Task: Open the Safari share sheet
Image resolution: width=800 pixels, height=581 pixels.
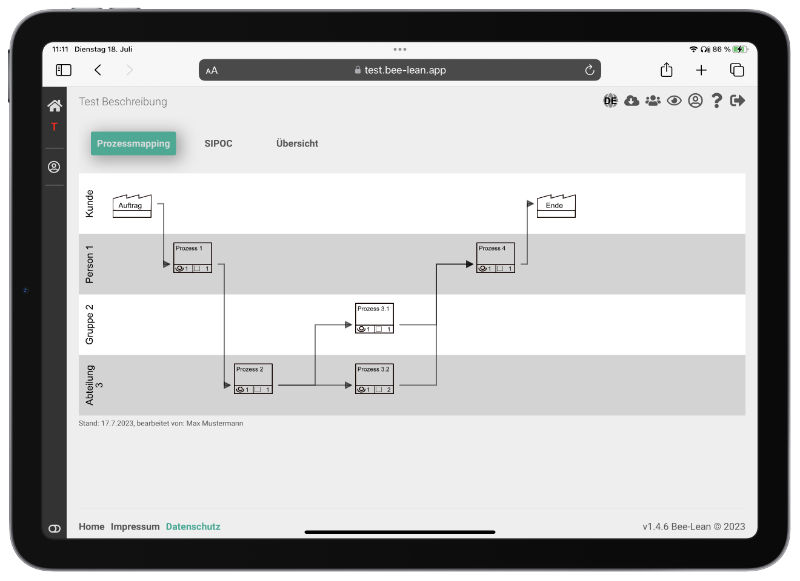Action: [666, 70]
